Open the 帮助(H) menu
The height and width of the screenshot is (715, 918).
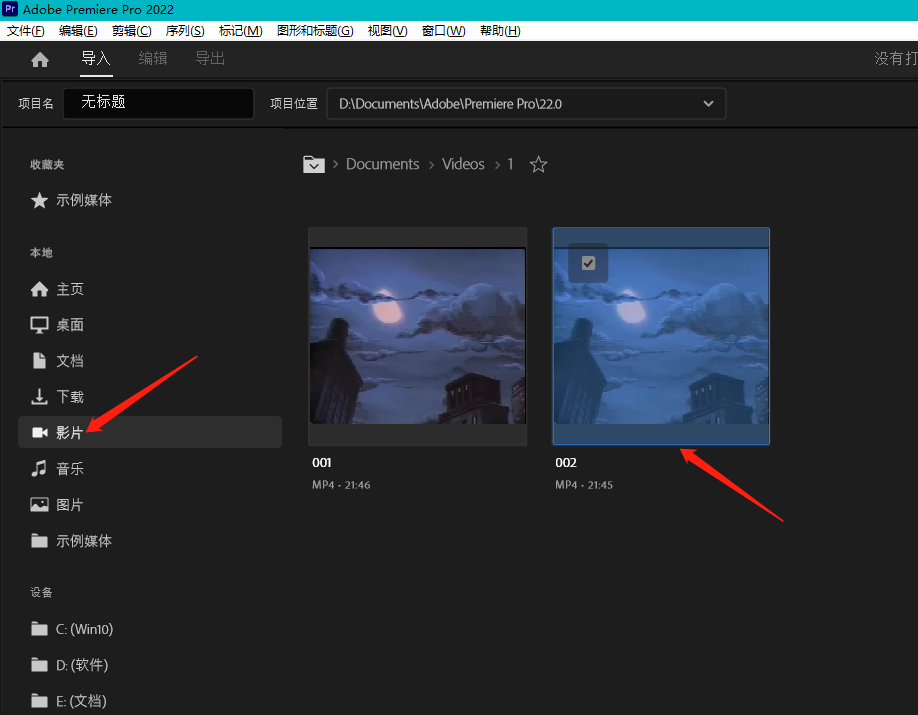pyautogui.click(x=499, y=31)
